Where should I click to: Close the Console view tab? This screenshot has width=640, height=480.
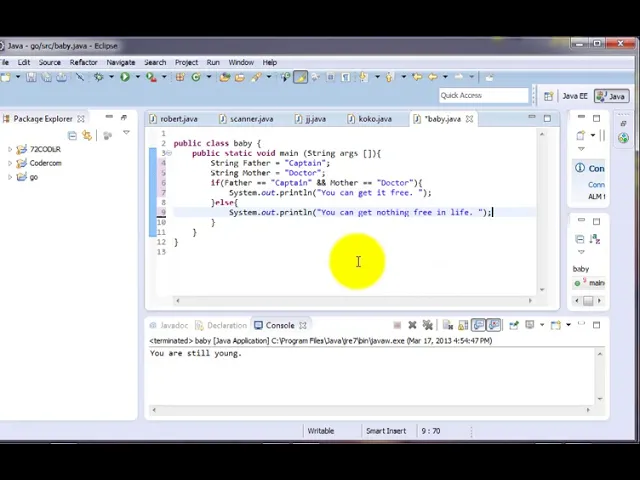point(303,325)
